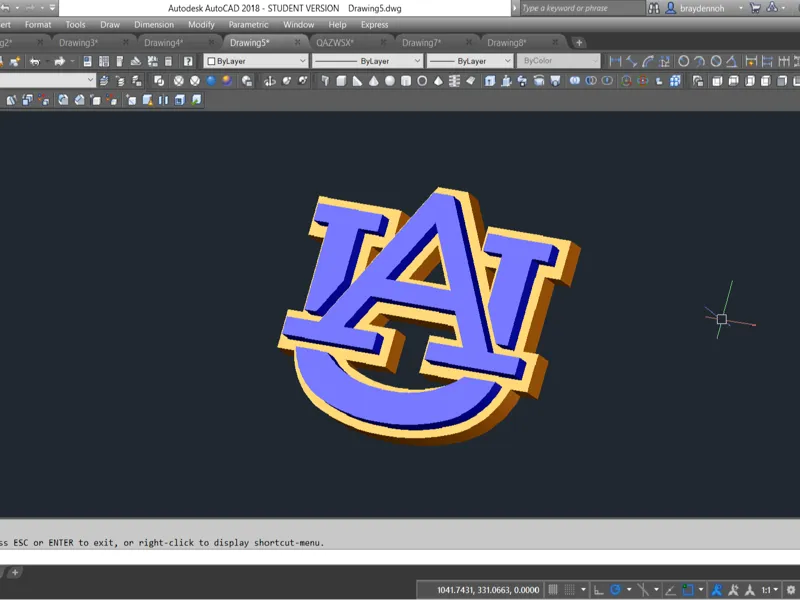Open the ByColor plot style dropdown
The height and width of the screenshot is (600, 800).
click(x=558, y=61)
